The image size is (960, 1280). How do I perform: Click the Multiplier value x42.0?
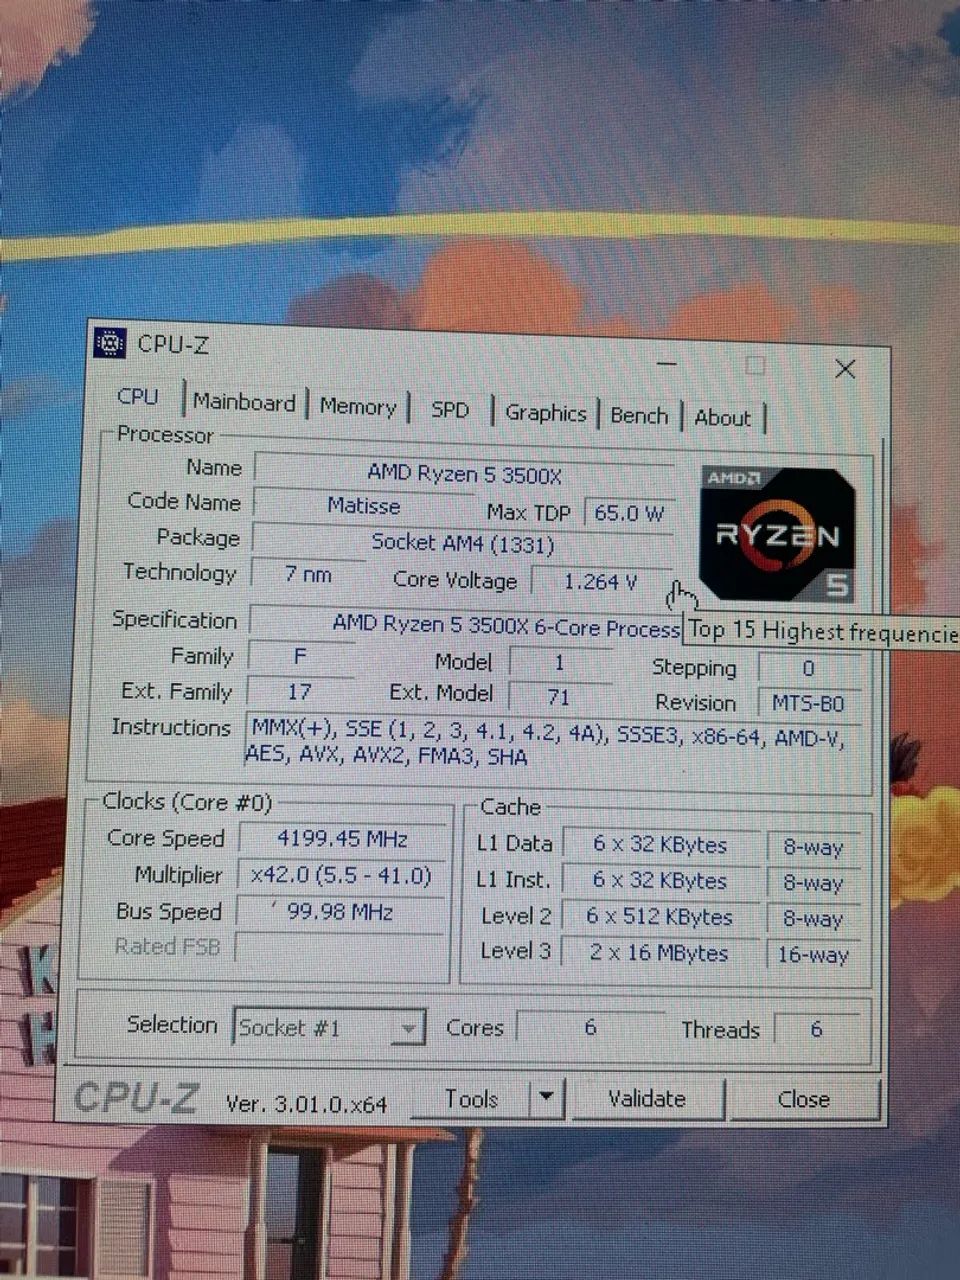click(341, 876)
